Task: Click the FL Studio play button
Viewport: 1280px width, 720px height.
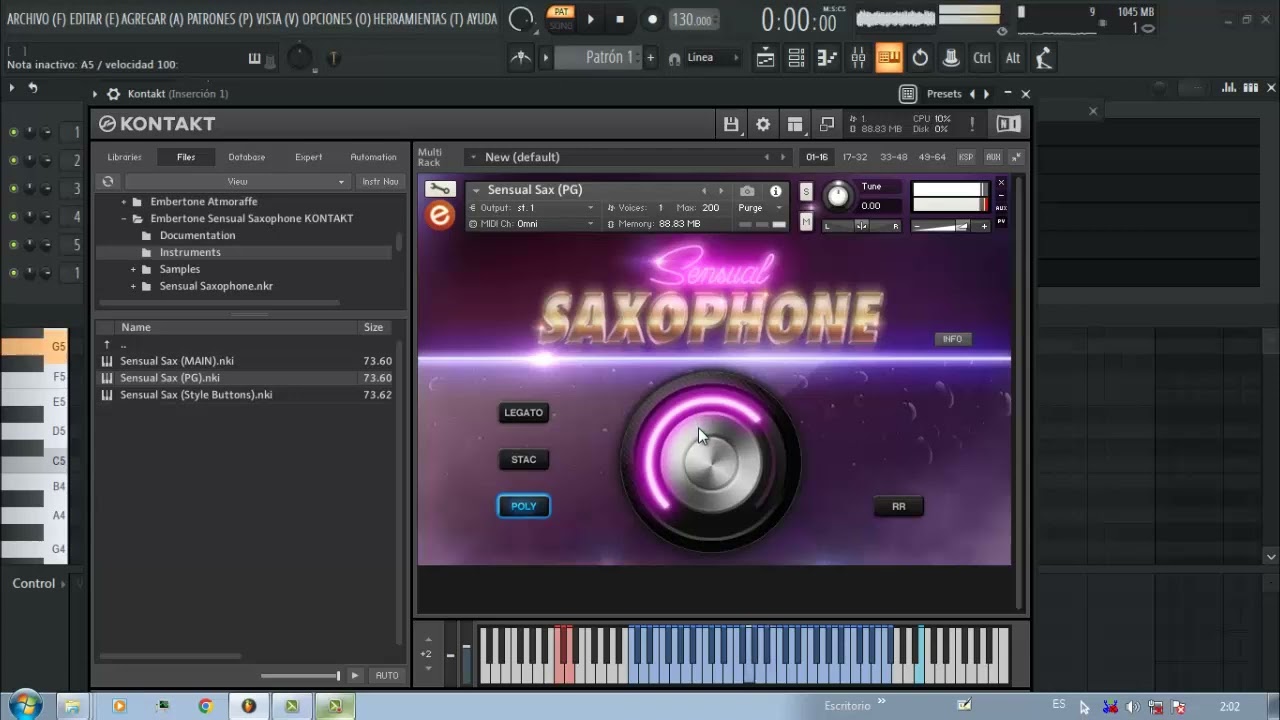Action: (x=591, y=19)
